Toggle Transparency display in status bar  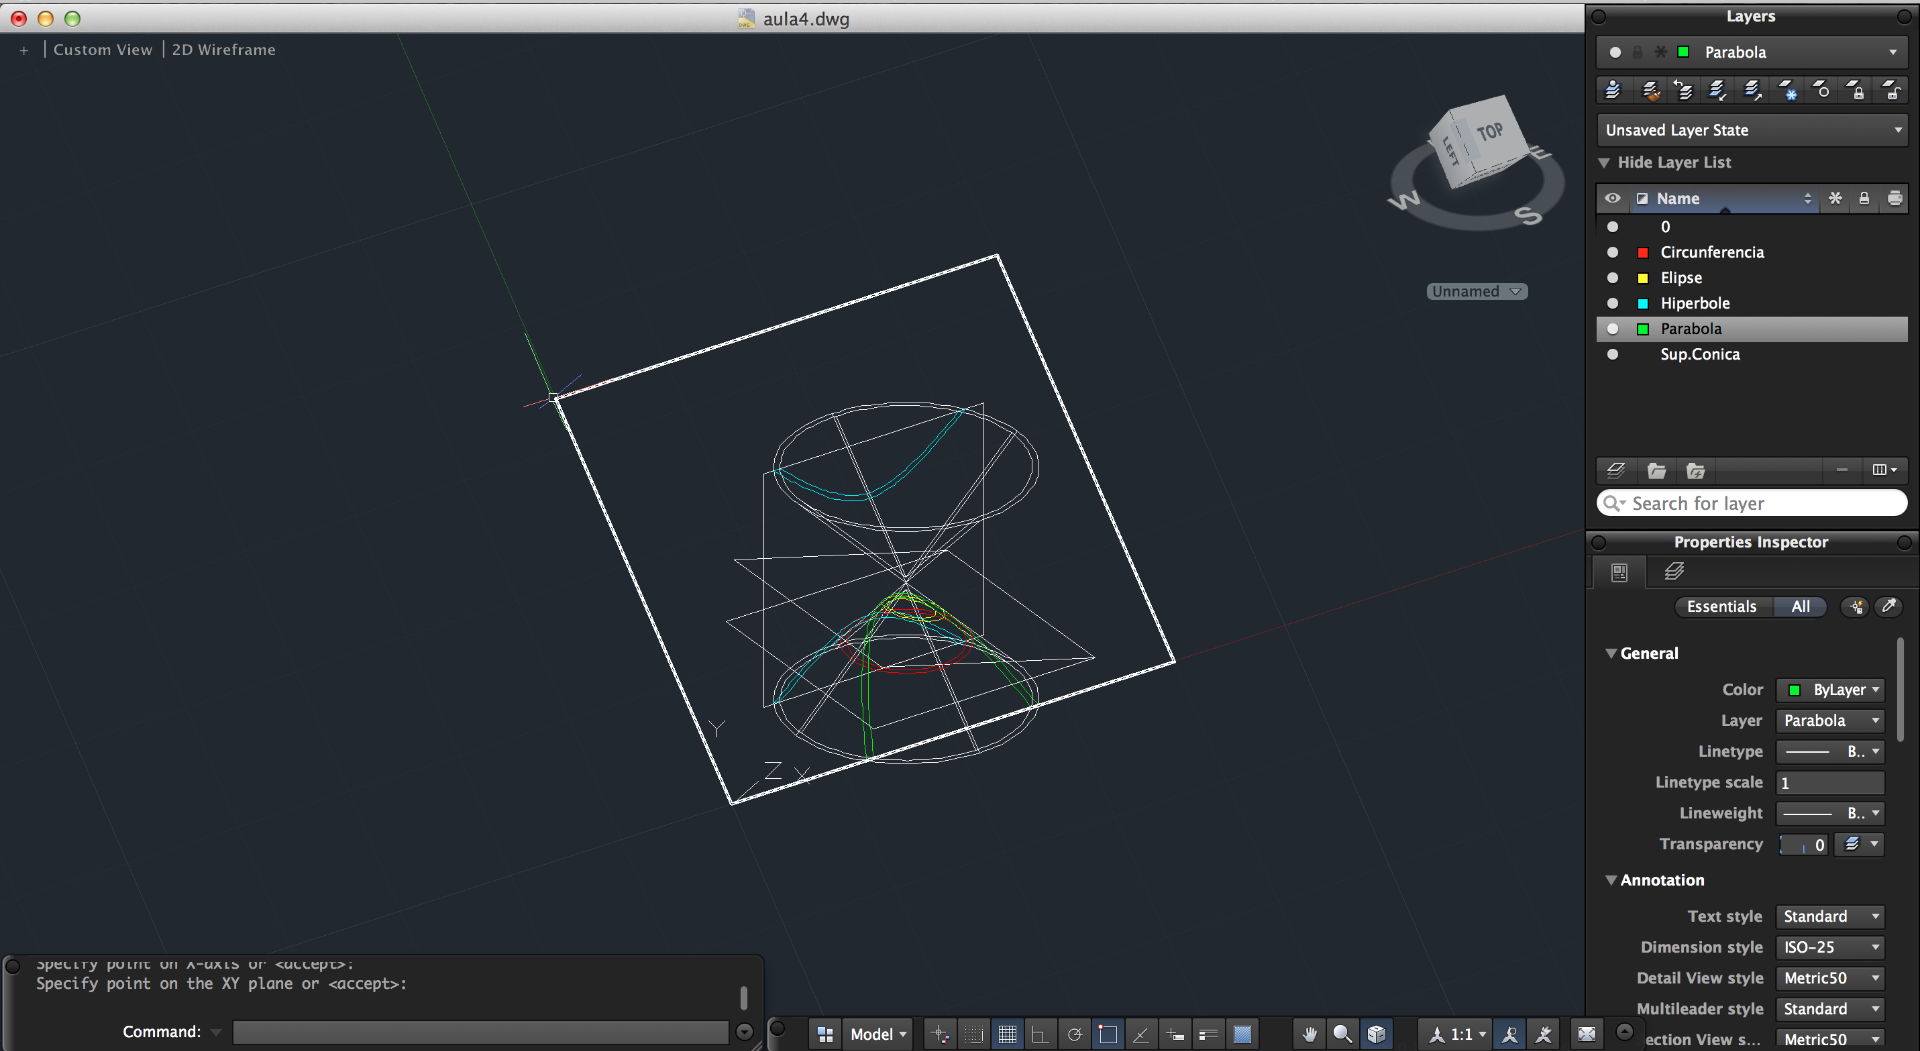(1242, 1034)
